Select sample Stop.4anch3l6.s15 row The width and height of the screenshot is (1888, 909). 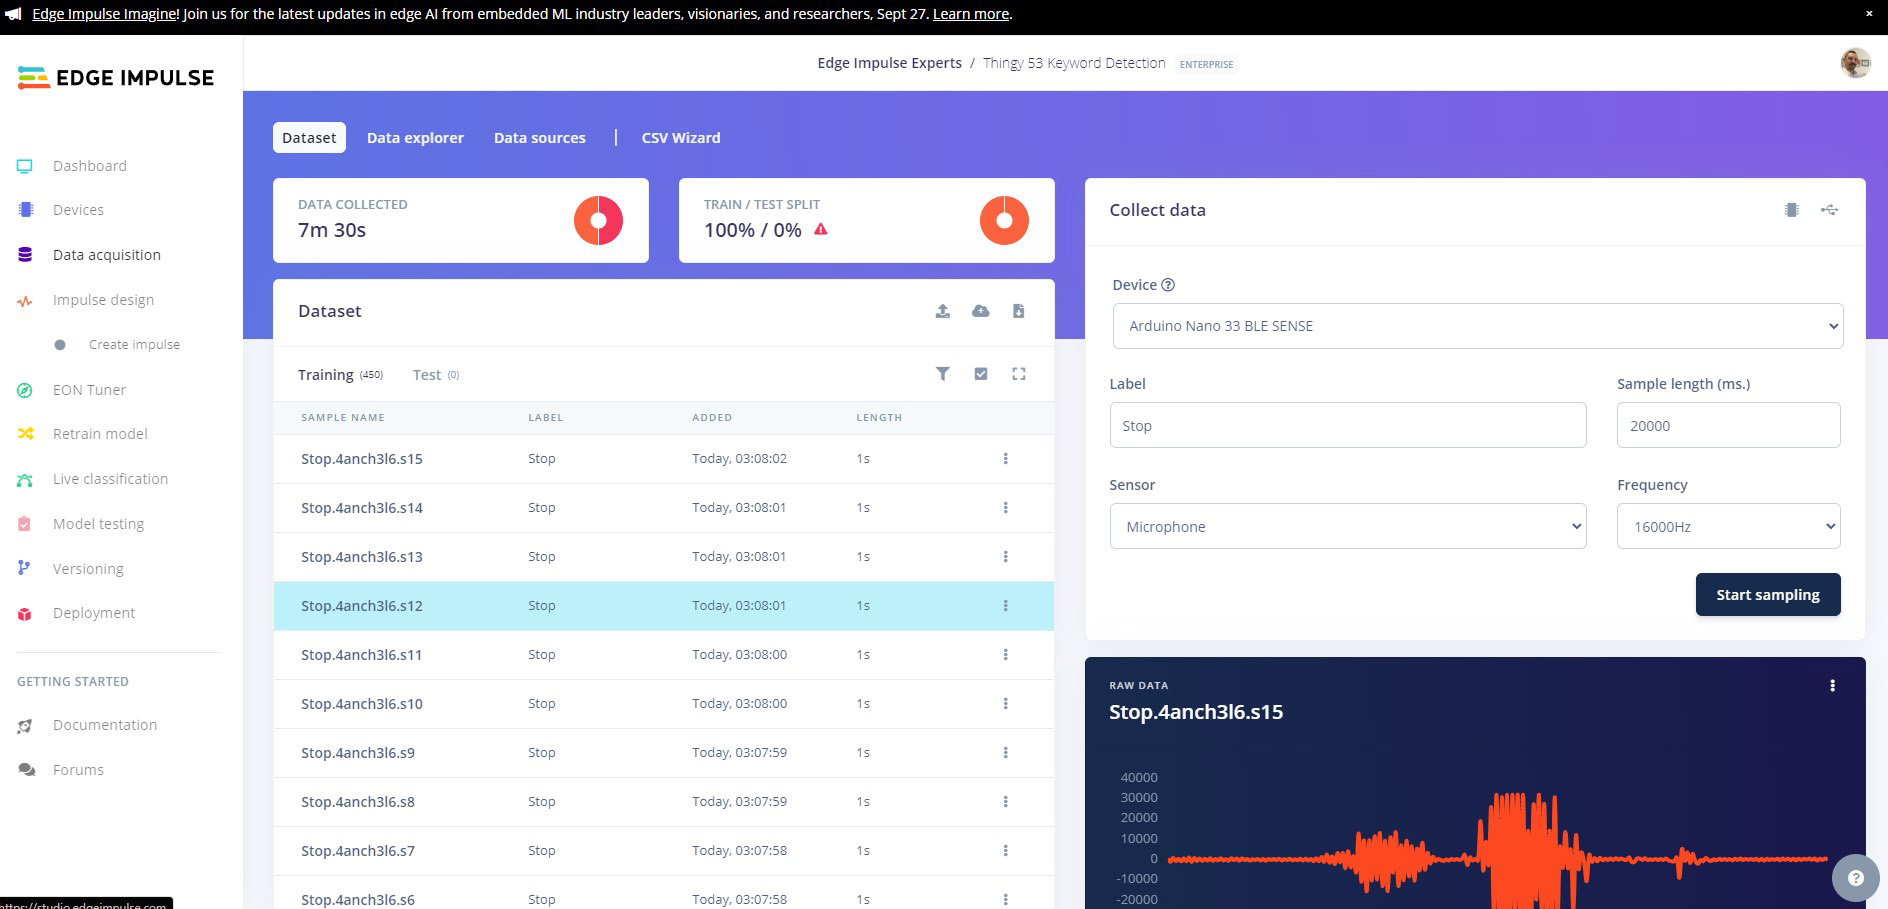click(663, 459)
